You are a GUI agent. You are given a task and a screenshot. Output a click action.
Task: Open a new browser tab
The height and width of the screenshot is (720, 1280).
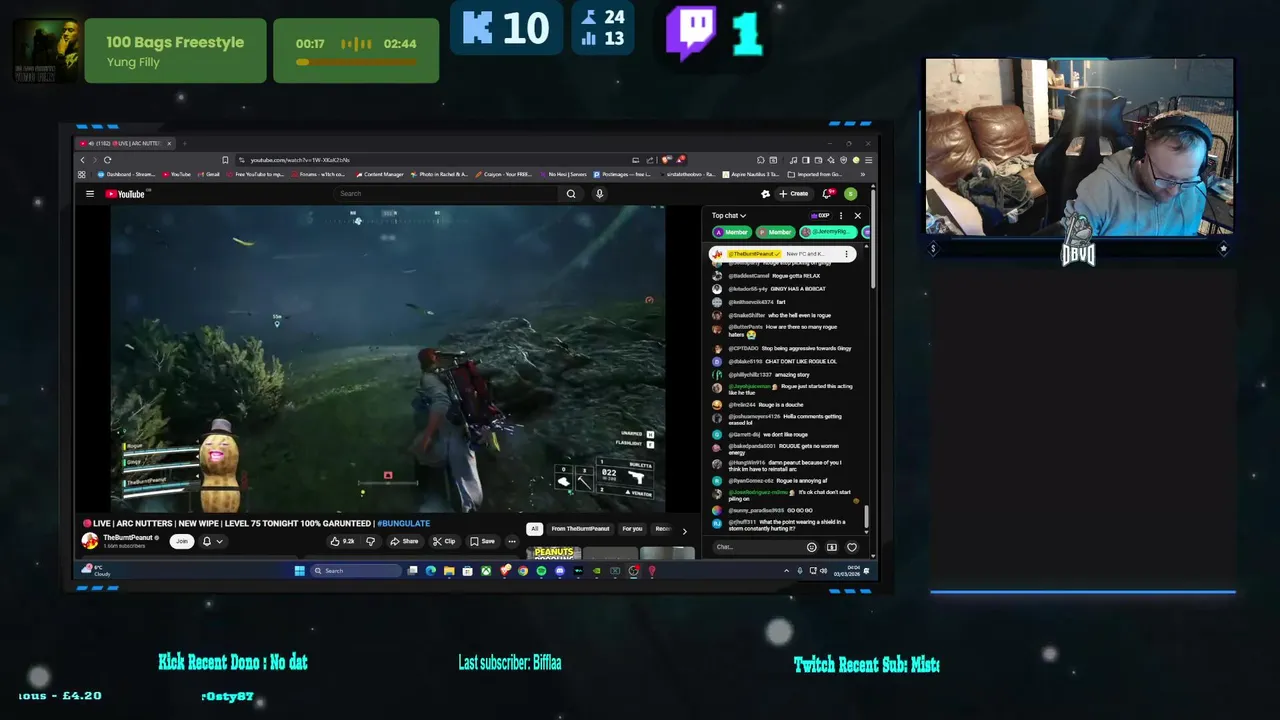pos(184,143)
